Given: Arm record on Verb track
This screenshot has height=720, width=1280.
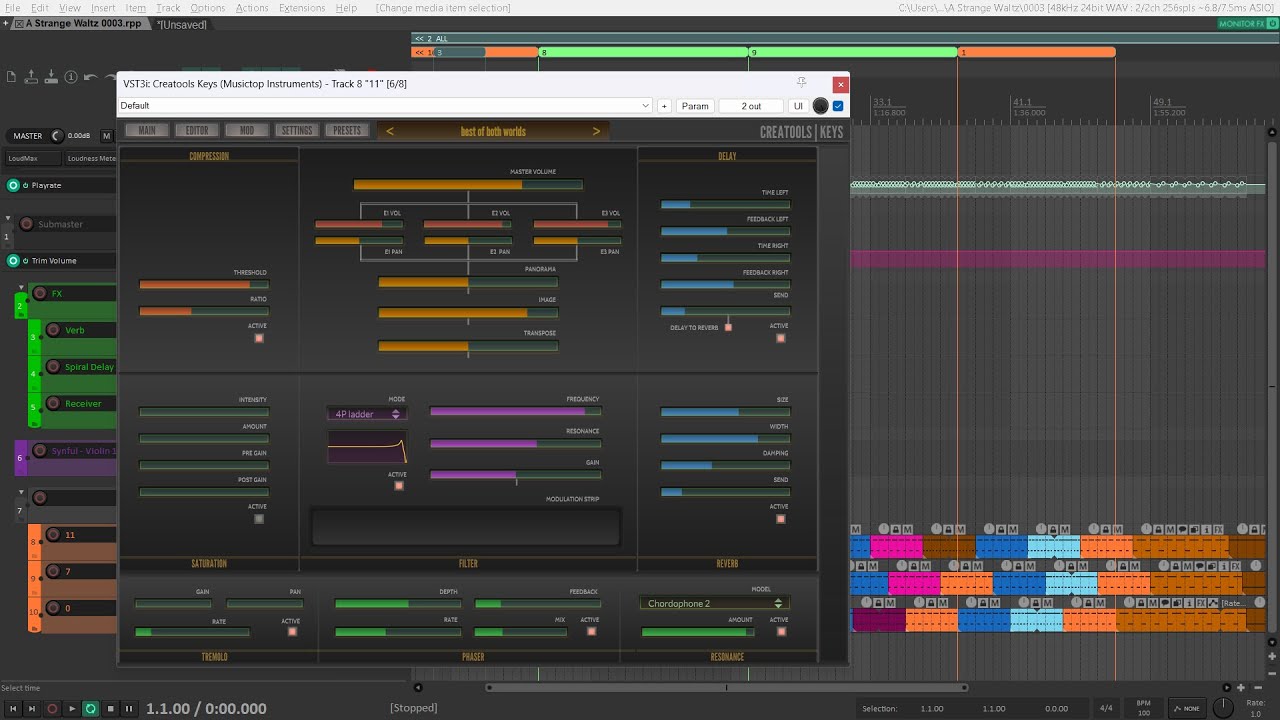Looking at the screenshot, I should 54,330.
